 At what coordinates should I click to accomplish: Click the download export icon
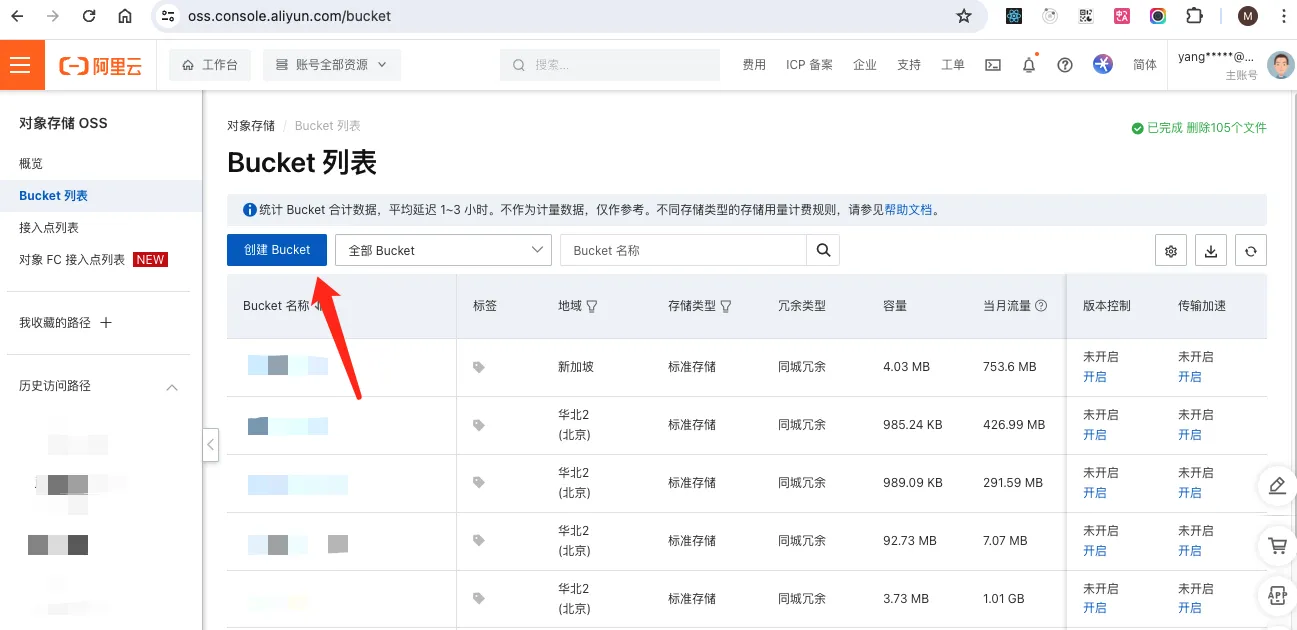[1210, 251]
